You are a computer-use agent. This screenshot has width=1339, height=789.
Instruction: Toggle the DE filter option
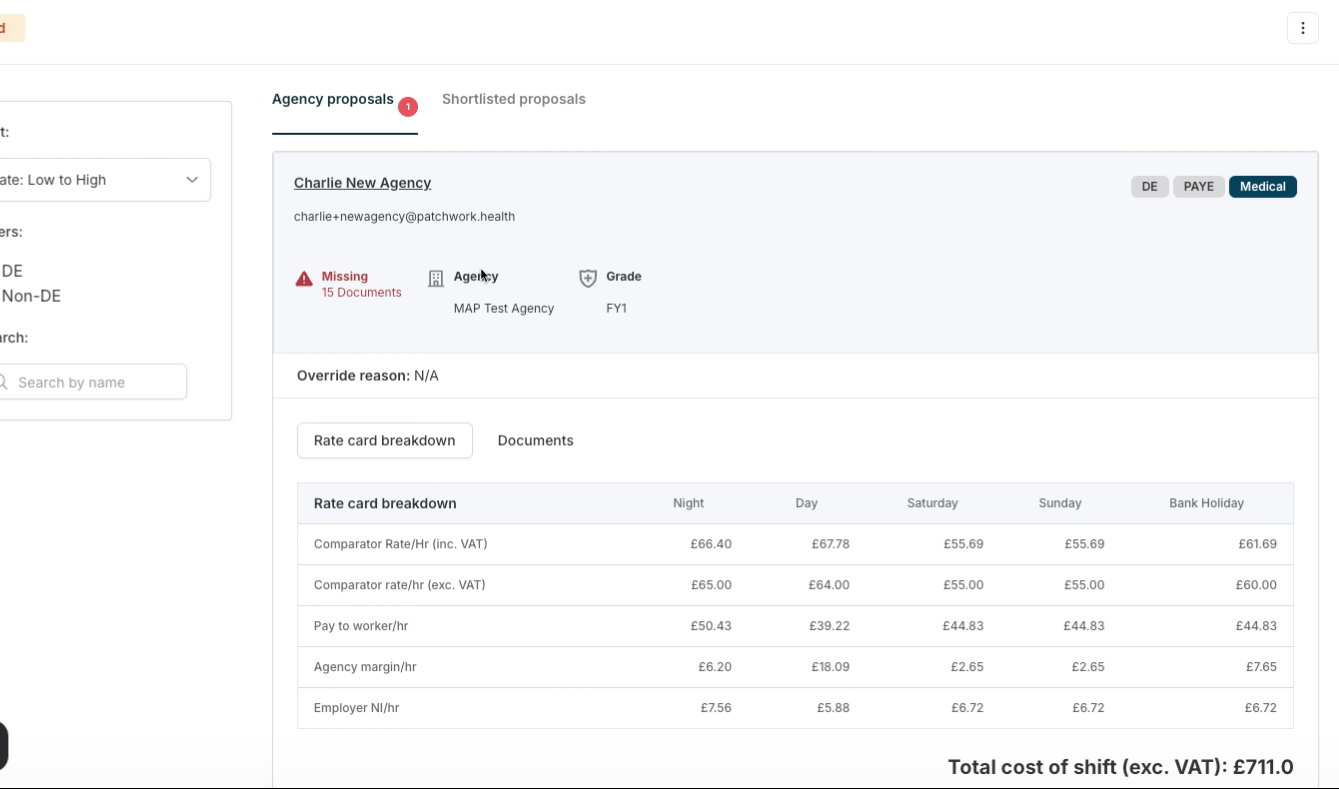pos(12,271)
